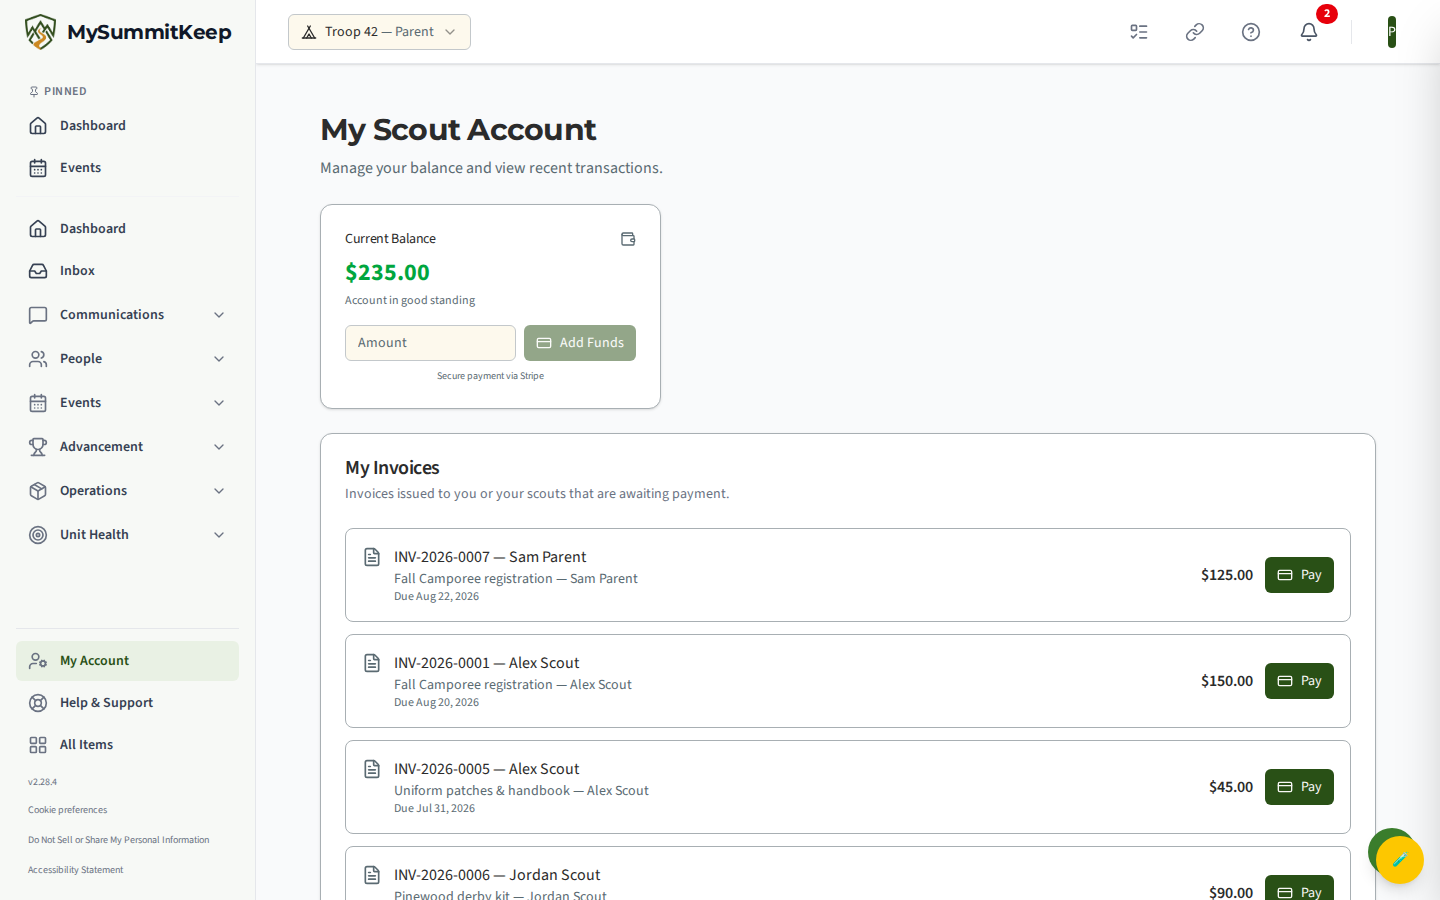Expand the Operations menu chevron
Image resolution: width=1440 pixels, height=900 pixels.
tap(219, 491)
